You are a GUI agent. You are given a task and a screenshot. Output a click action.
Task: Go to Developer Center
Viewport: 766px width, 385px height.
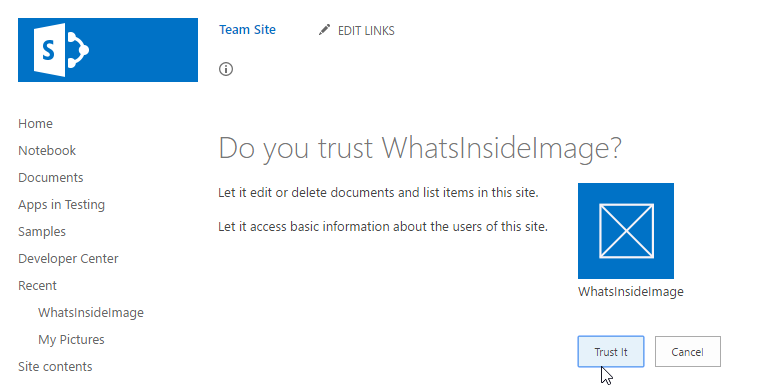[68, 258]
